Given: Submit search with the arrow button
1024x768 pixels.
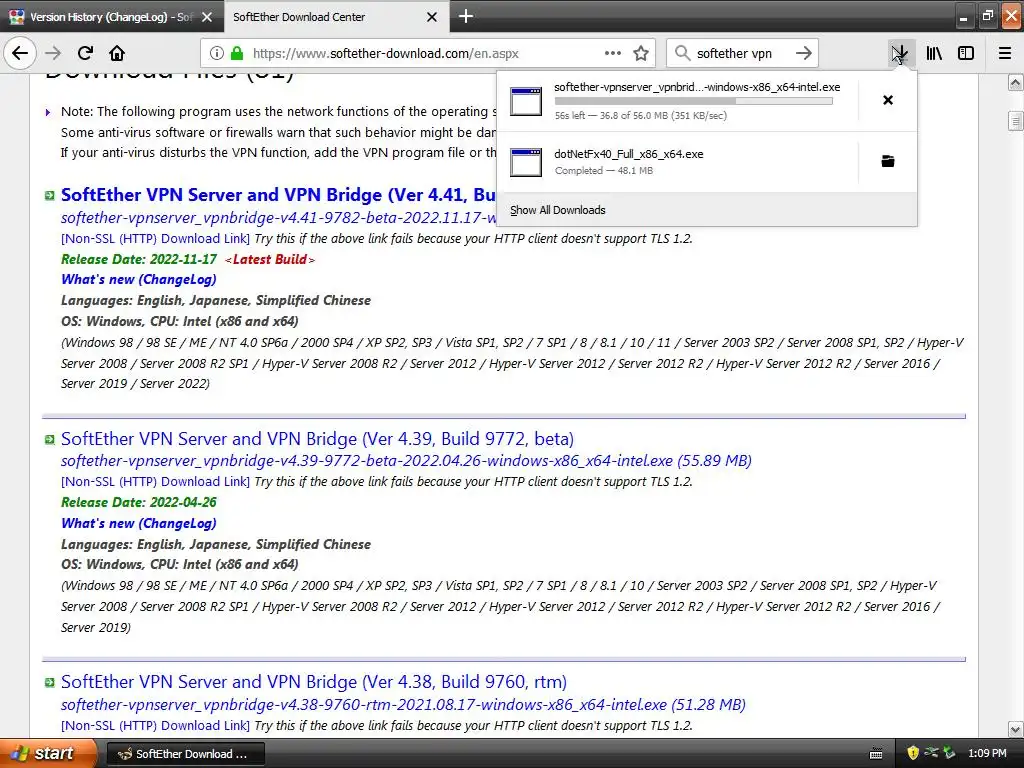Looking at the screenshot, I should coord(804,53).
